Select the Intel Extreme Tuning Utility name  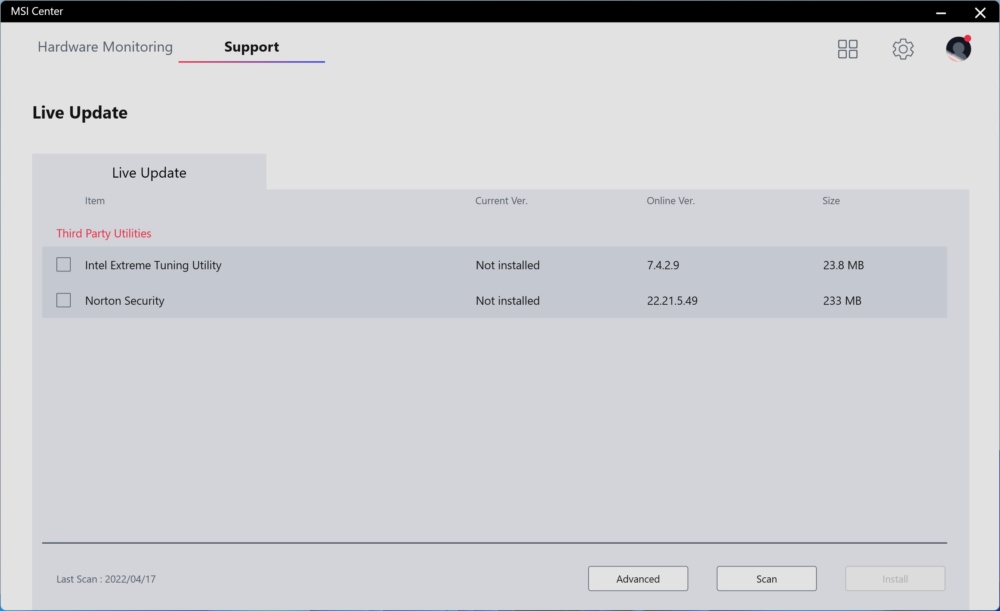click(x=153, y=265)
